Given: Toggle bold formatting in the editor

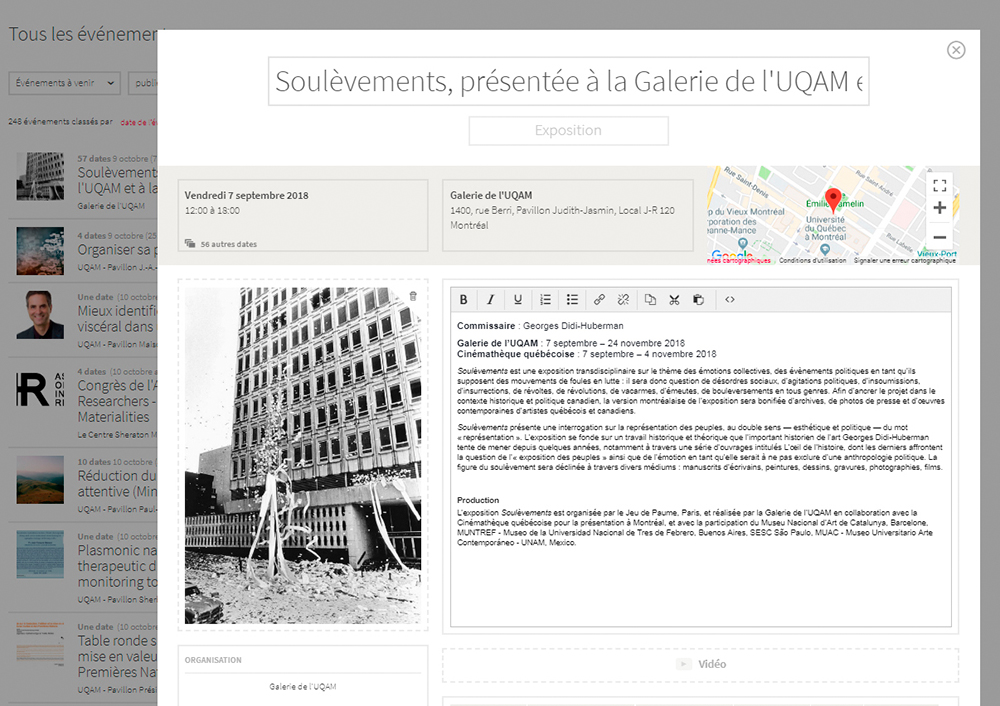Looking at the screenshot, I should [464, 299].
